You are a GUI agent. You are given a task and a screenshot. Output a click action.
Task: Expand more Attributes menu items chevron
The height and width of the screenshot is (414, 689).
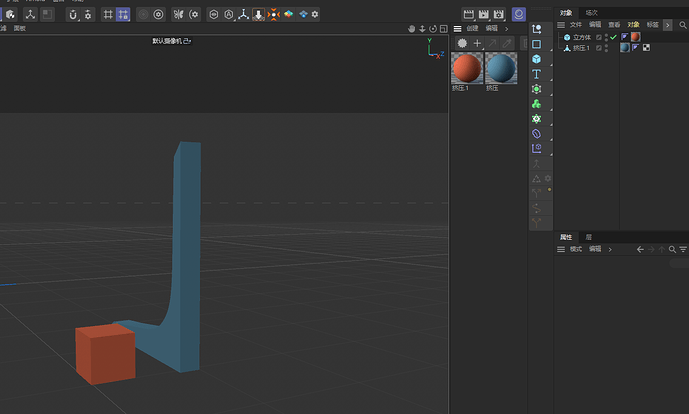coord(609,249)
